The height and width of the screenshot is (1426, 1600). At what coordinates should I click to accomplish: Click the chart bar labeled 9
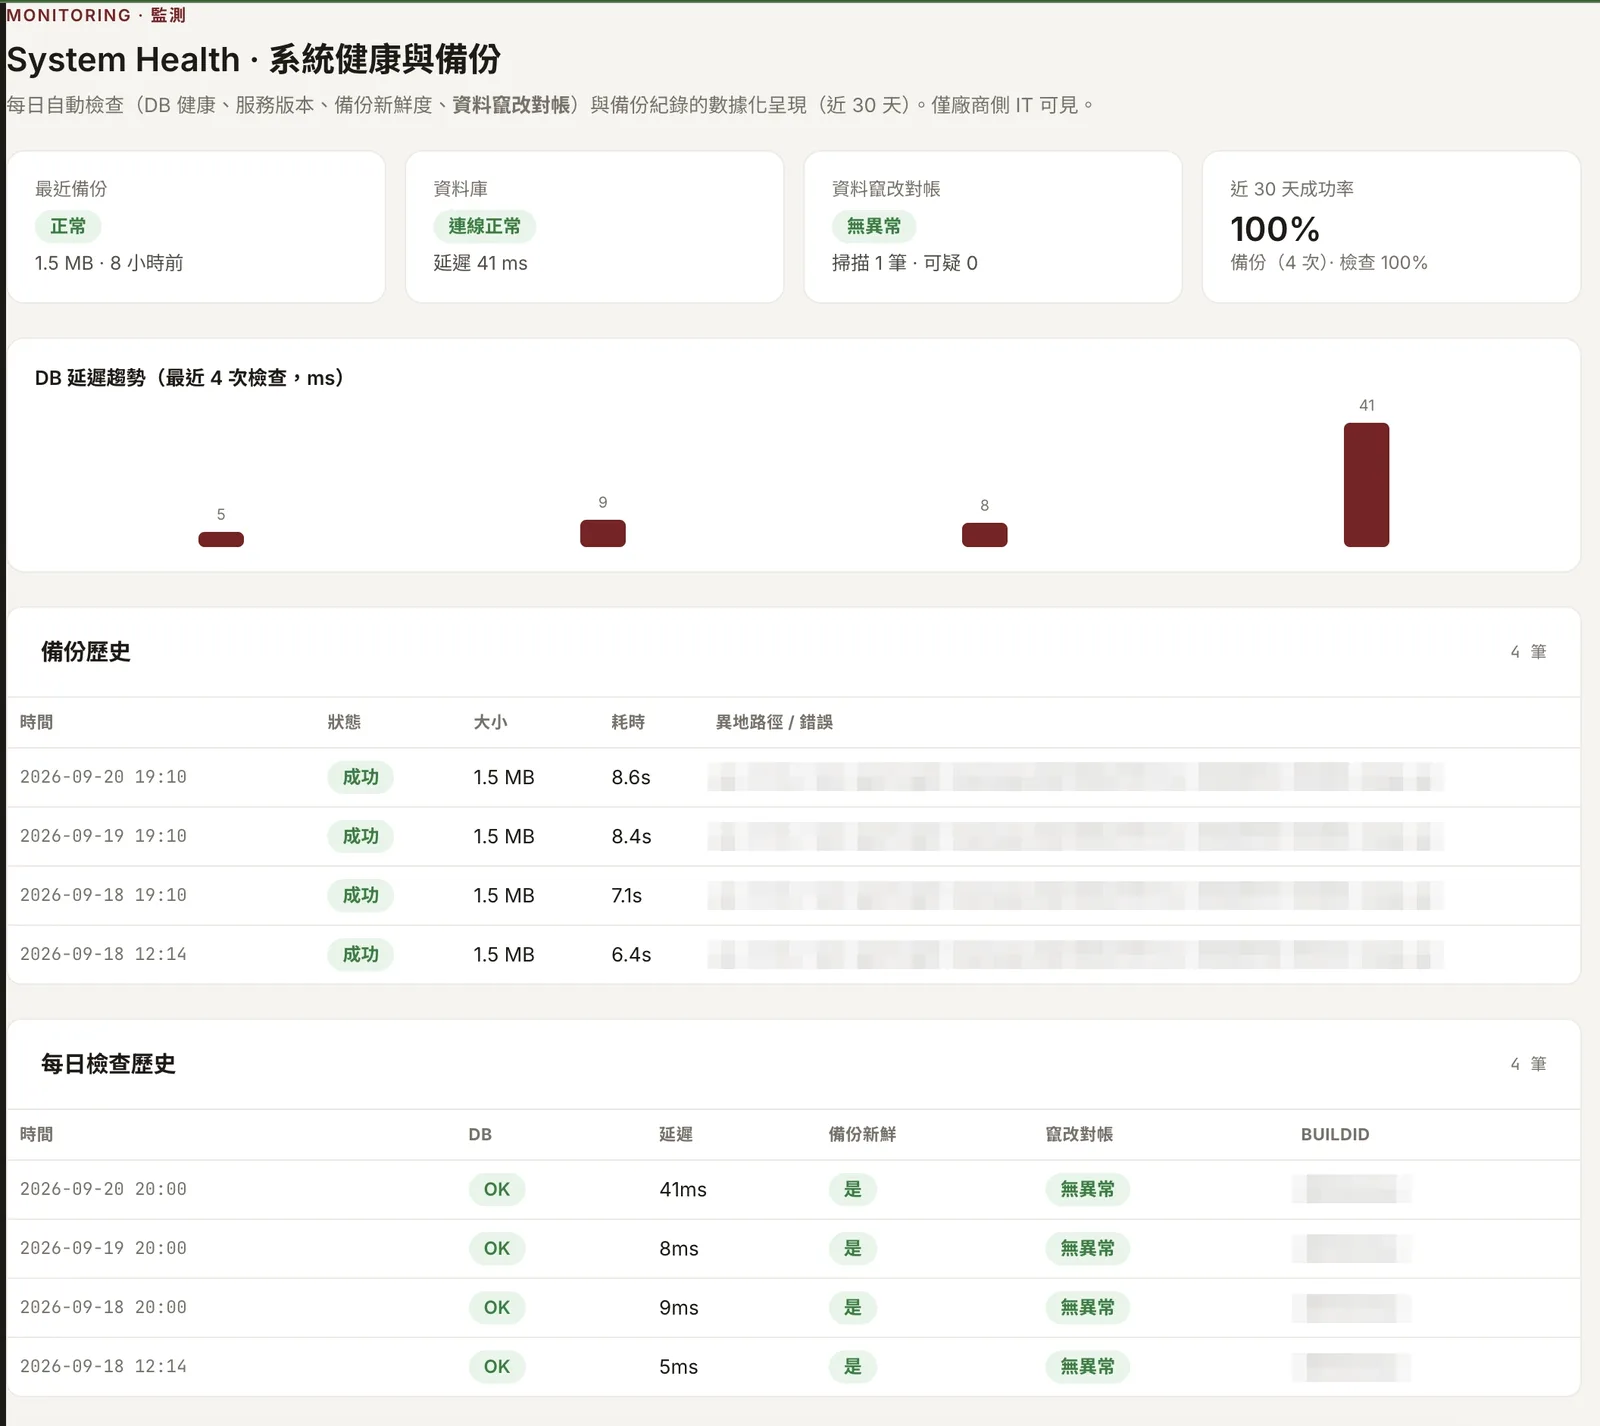(x=603, y=533)
